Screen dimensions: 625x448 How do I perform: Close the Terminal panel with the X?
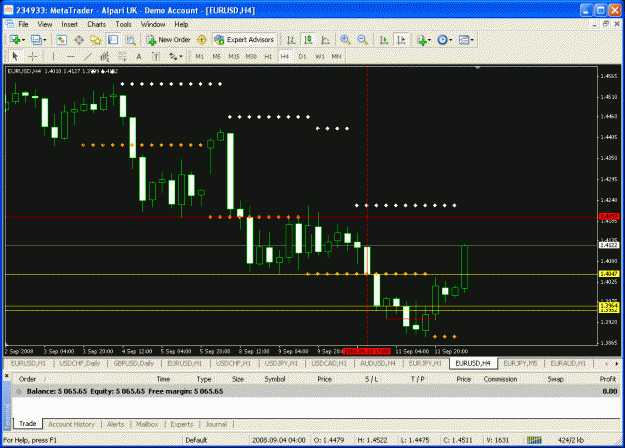point(6,376)
